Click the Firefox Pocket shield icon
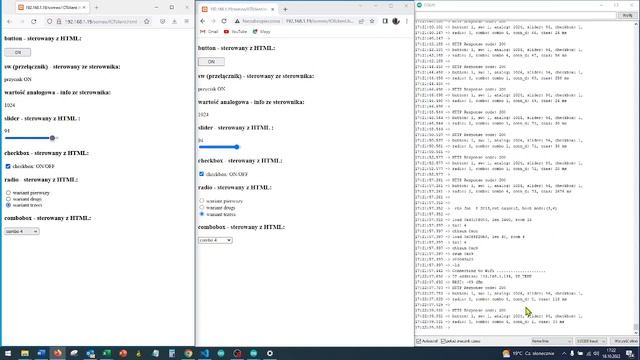The image size is (640, 360). [162, 21]
